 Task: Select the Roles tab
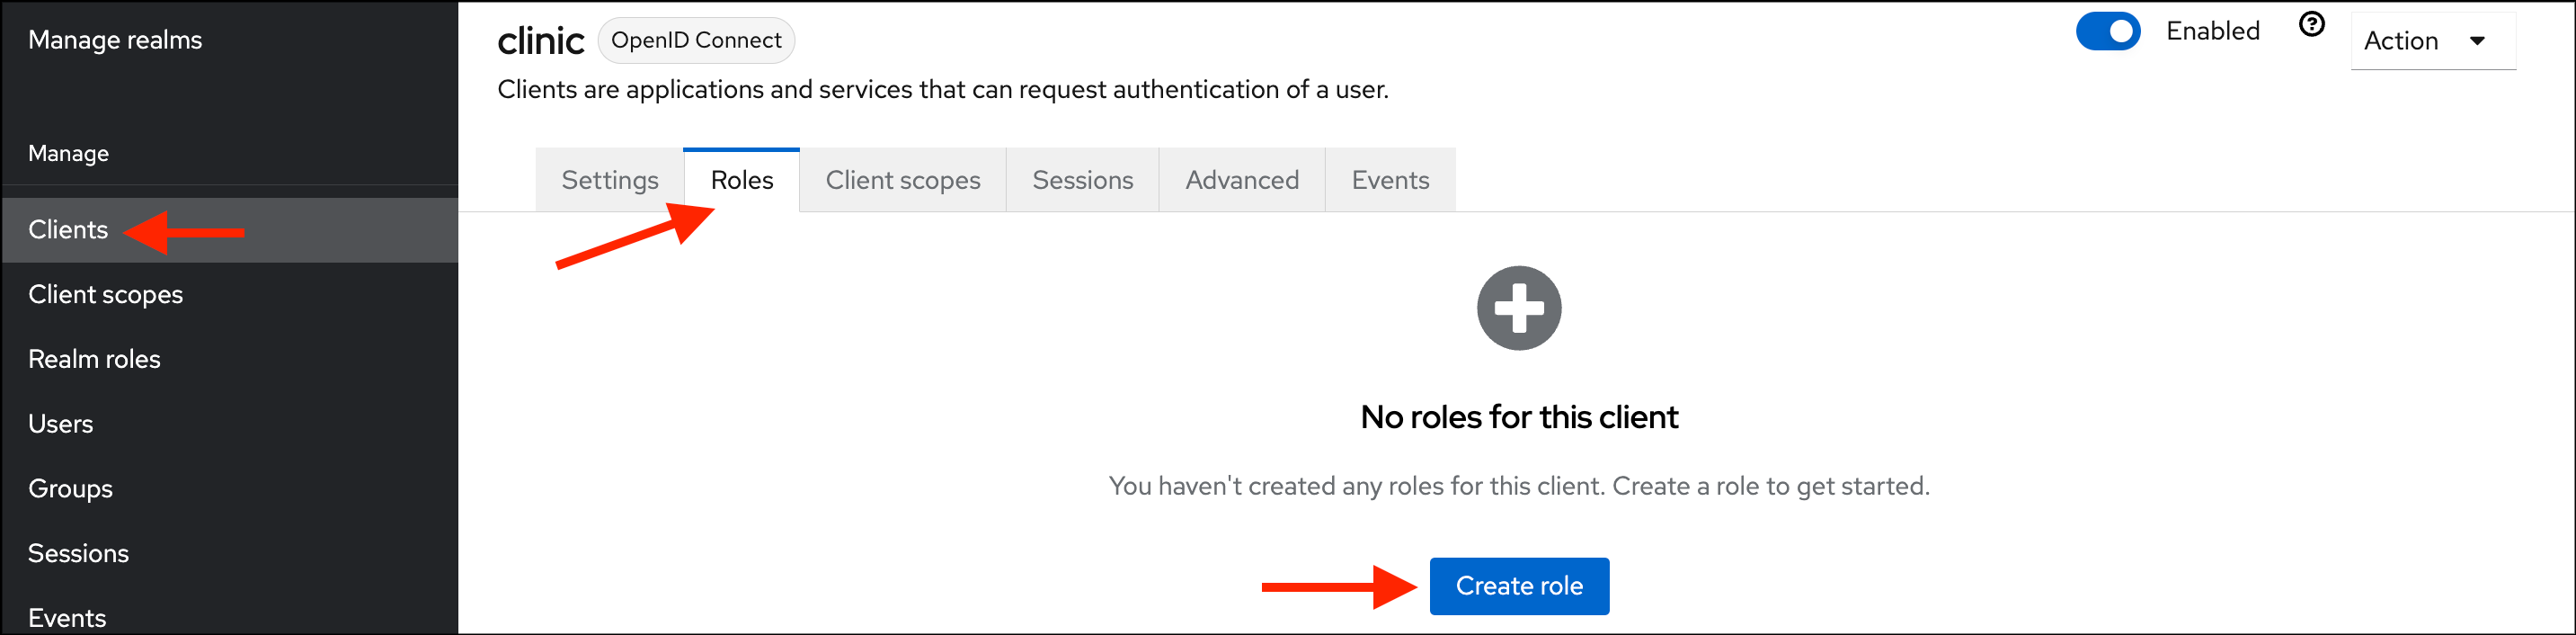point(742,180)
